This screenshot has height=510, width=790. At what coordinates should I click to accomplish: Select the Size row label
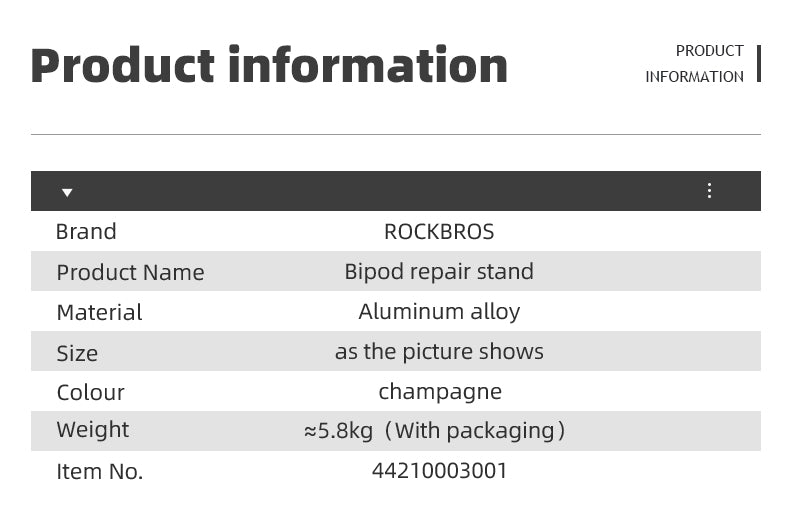(x=77, y=353)
